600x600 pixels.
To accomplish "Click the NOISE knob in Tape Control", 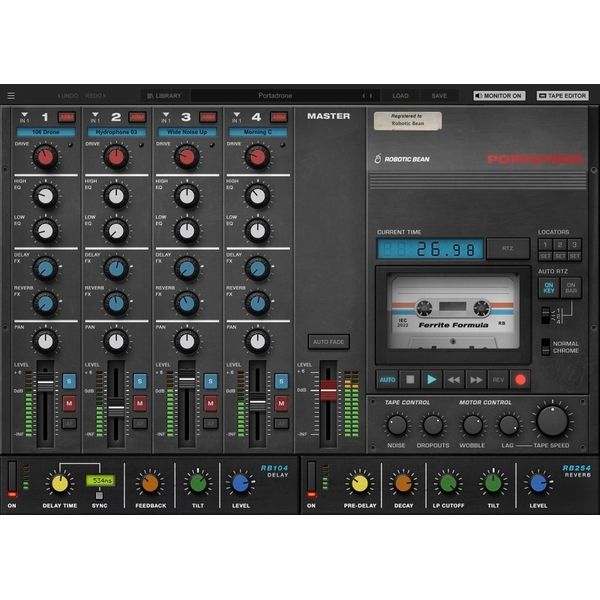I will 397,425.
